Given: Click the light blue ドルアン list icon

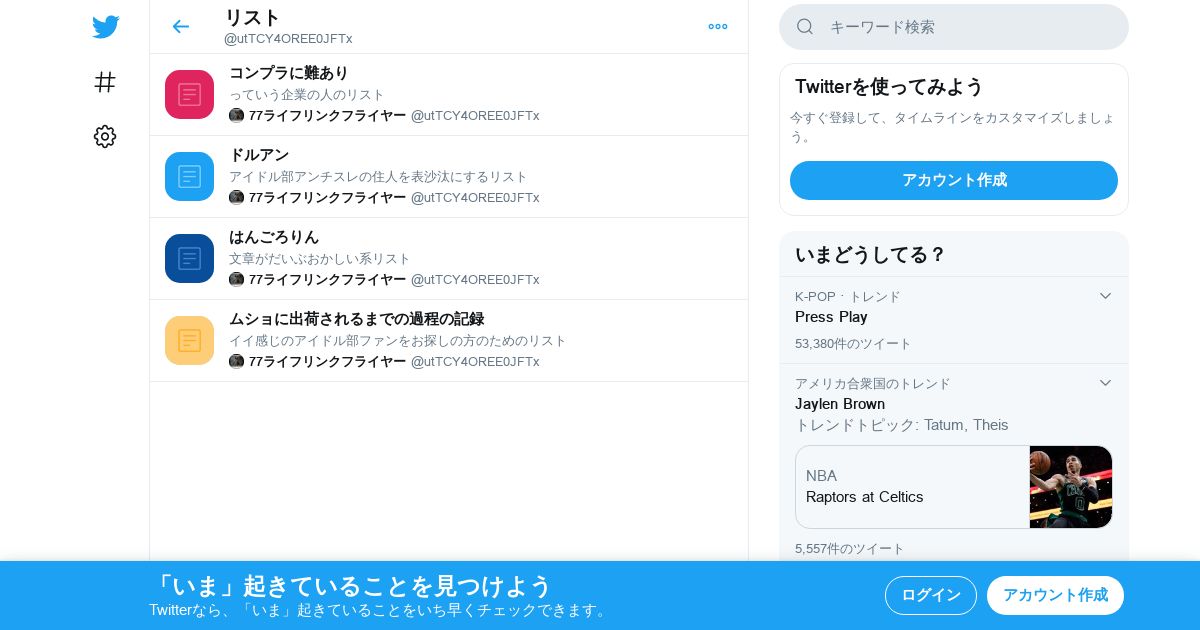Looking at the screenshot, I should (x=189, y=176).
